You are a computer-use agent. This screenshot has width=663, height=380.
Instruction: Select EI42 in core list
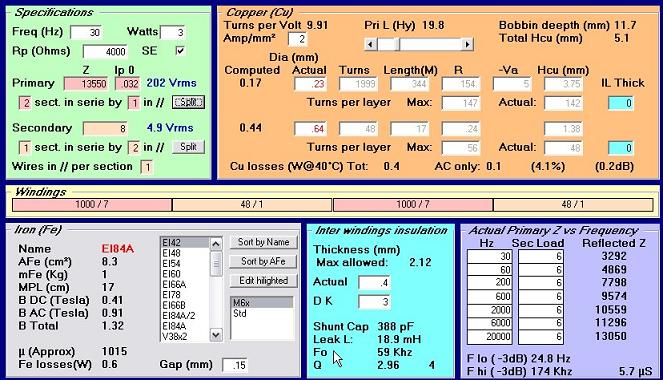[185, 243]
